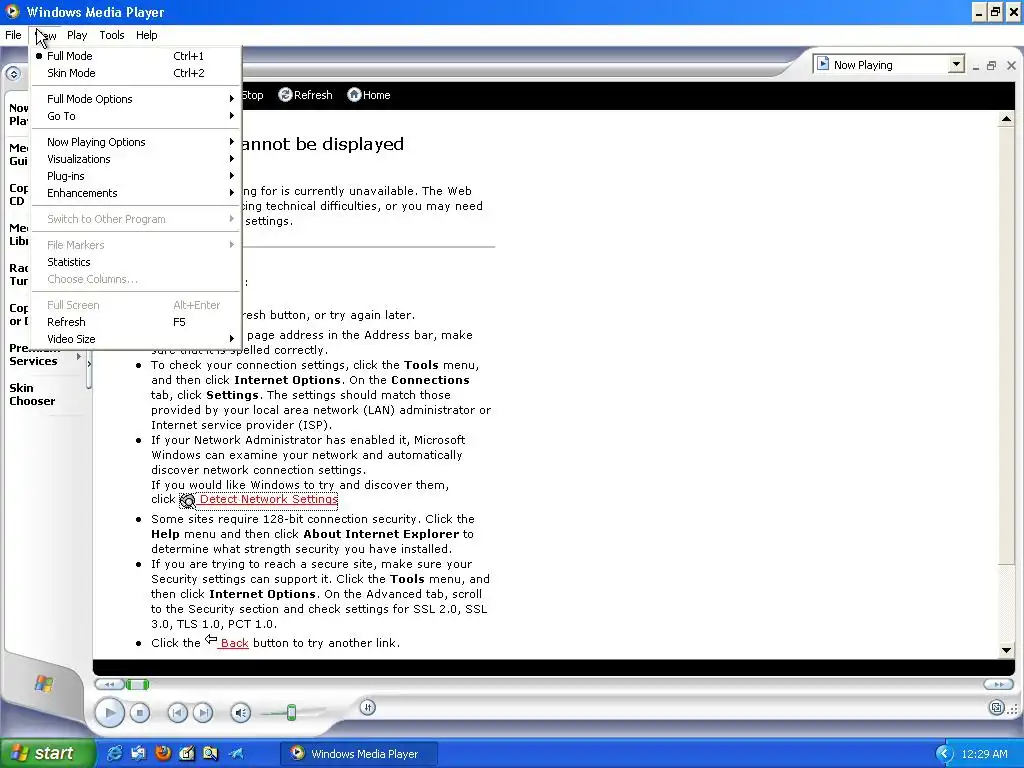Image resolution: width=1024 pixels, height=768 pixels.
Task: Launch Firefox from quick launch
Action: point(163,754)
